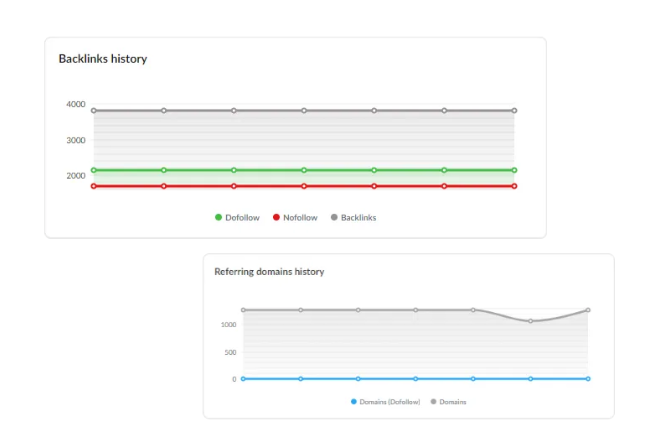Image resolution: width=667 pixels, height=435 pixels.
Task: Select the first red Nofollow data point
Action: click(x=94, y=186)
